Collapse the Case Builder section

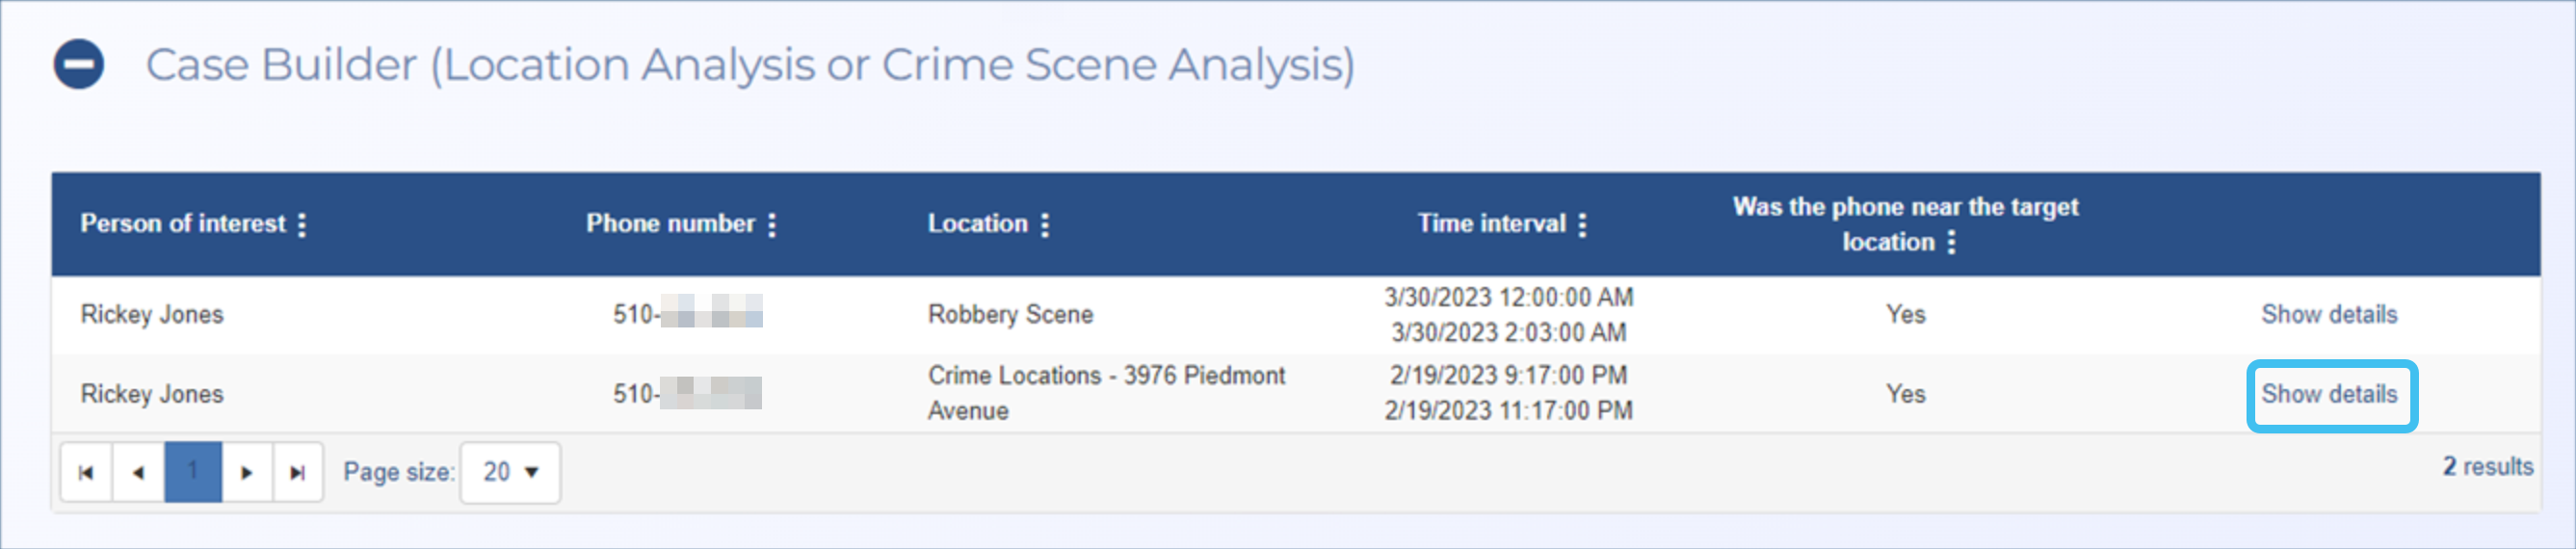click(x=79, y=65)
